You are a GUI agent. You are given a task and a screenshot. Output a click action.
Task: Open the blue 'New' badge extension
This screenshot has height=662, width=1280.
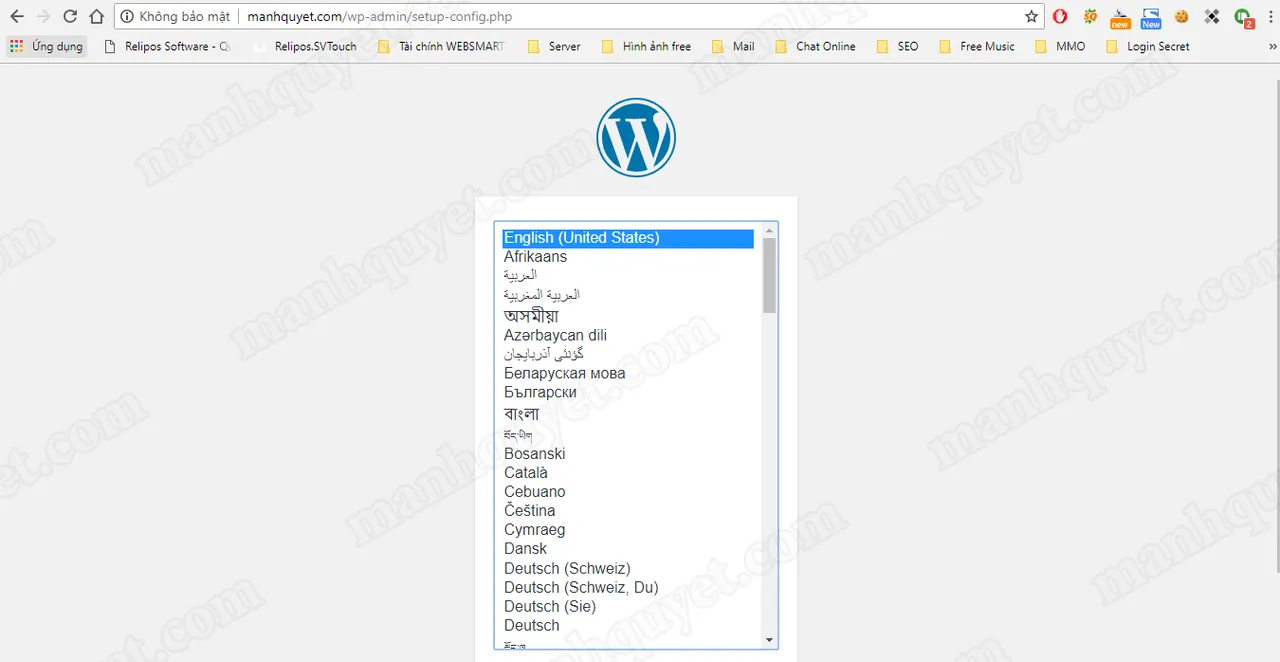click(x=1151, y=17)
